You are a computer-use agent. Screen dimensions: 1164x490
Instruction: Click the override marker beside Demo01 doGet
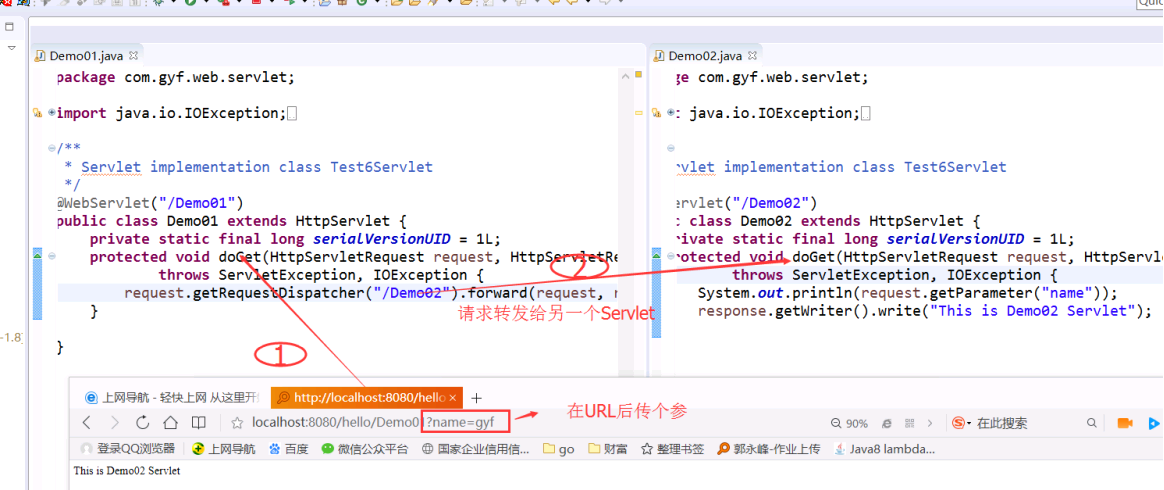(37, 256)
